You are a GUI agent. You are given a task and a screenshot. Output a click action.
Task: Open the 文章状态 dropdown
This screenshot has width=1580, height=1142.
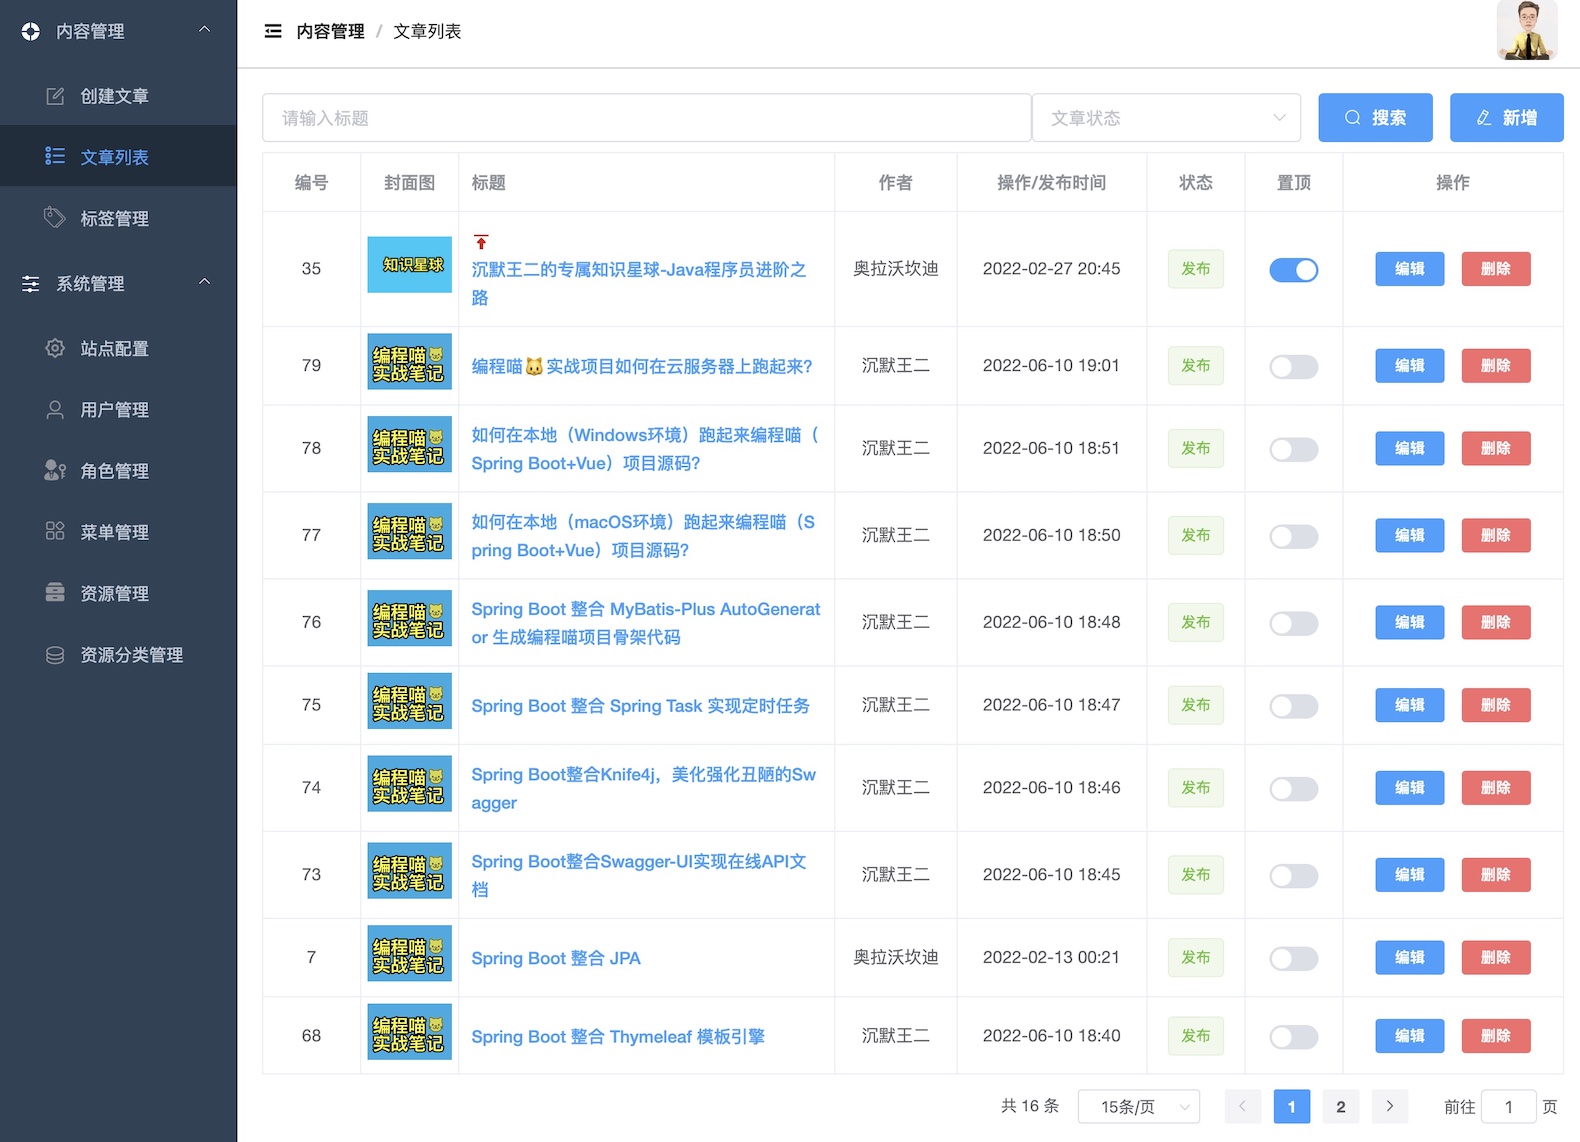tap(1167, 118)
